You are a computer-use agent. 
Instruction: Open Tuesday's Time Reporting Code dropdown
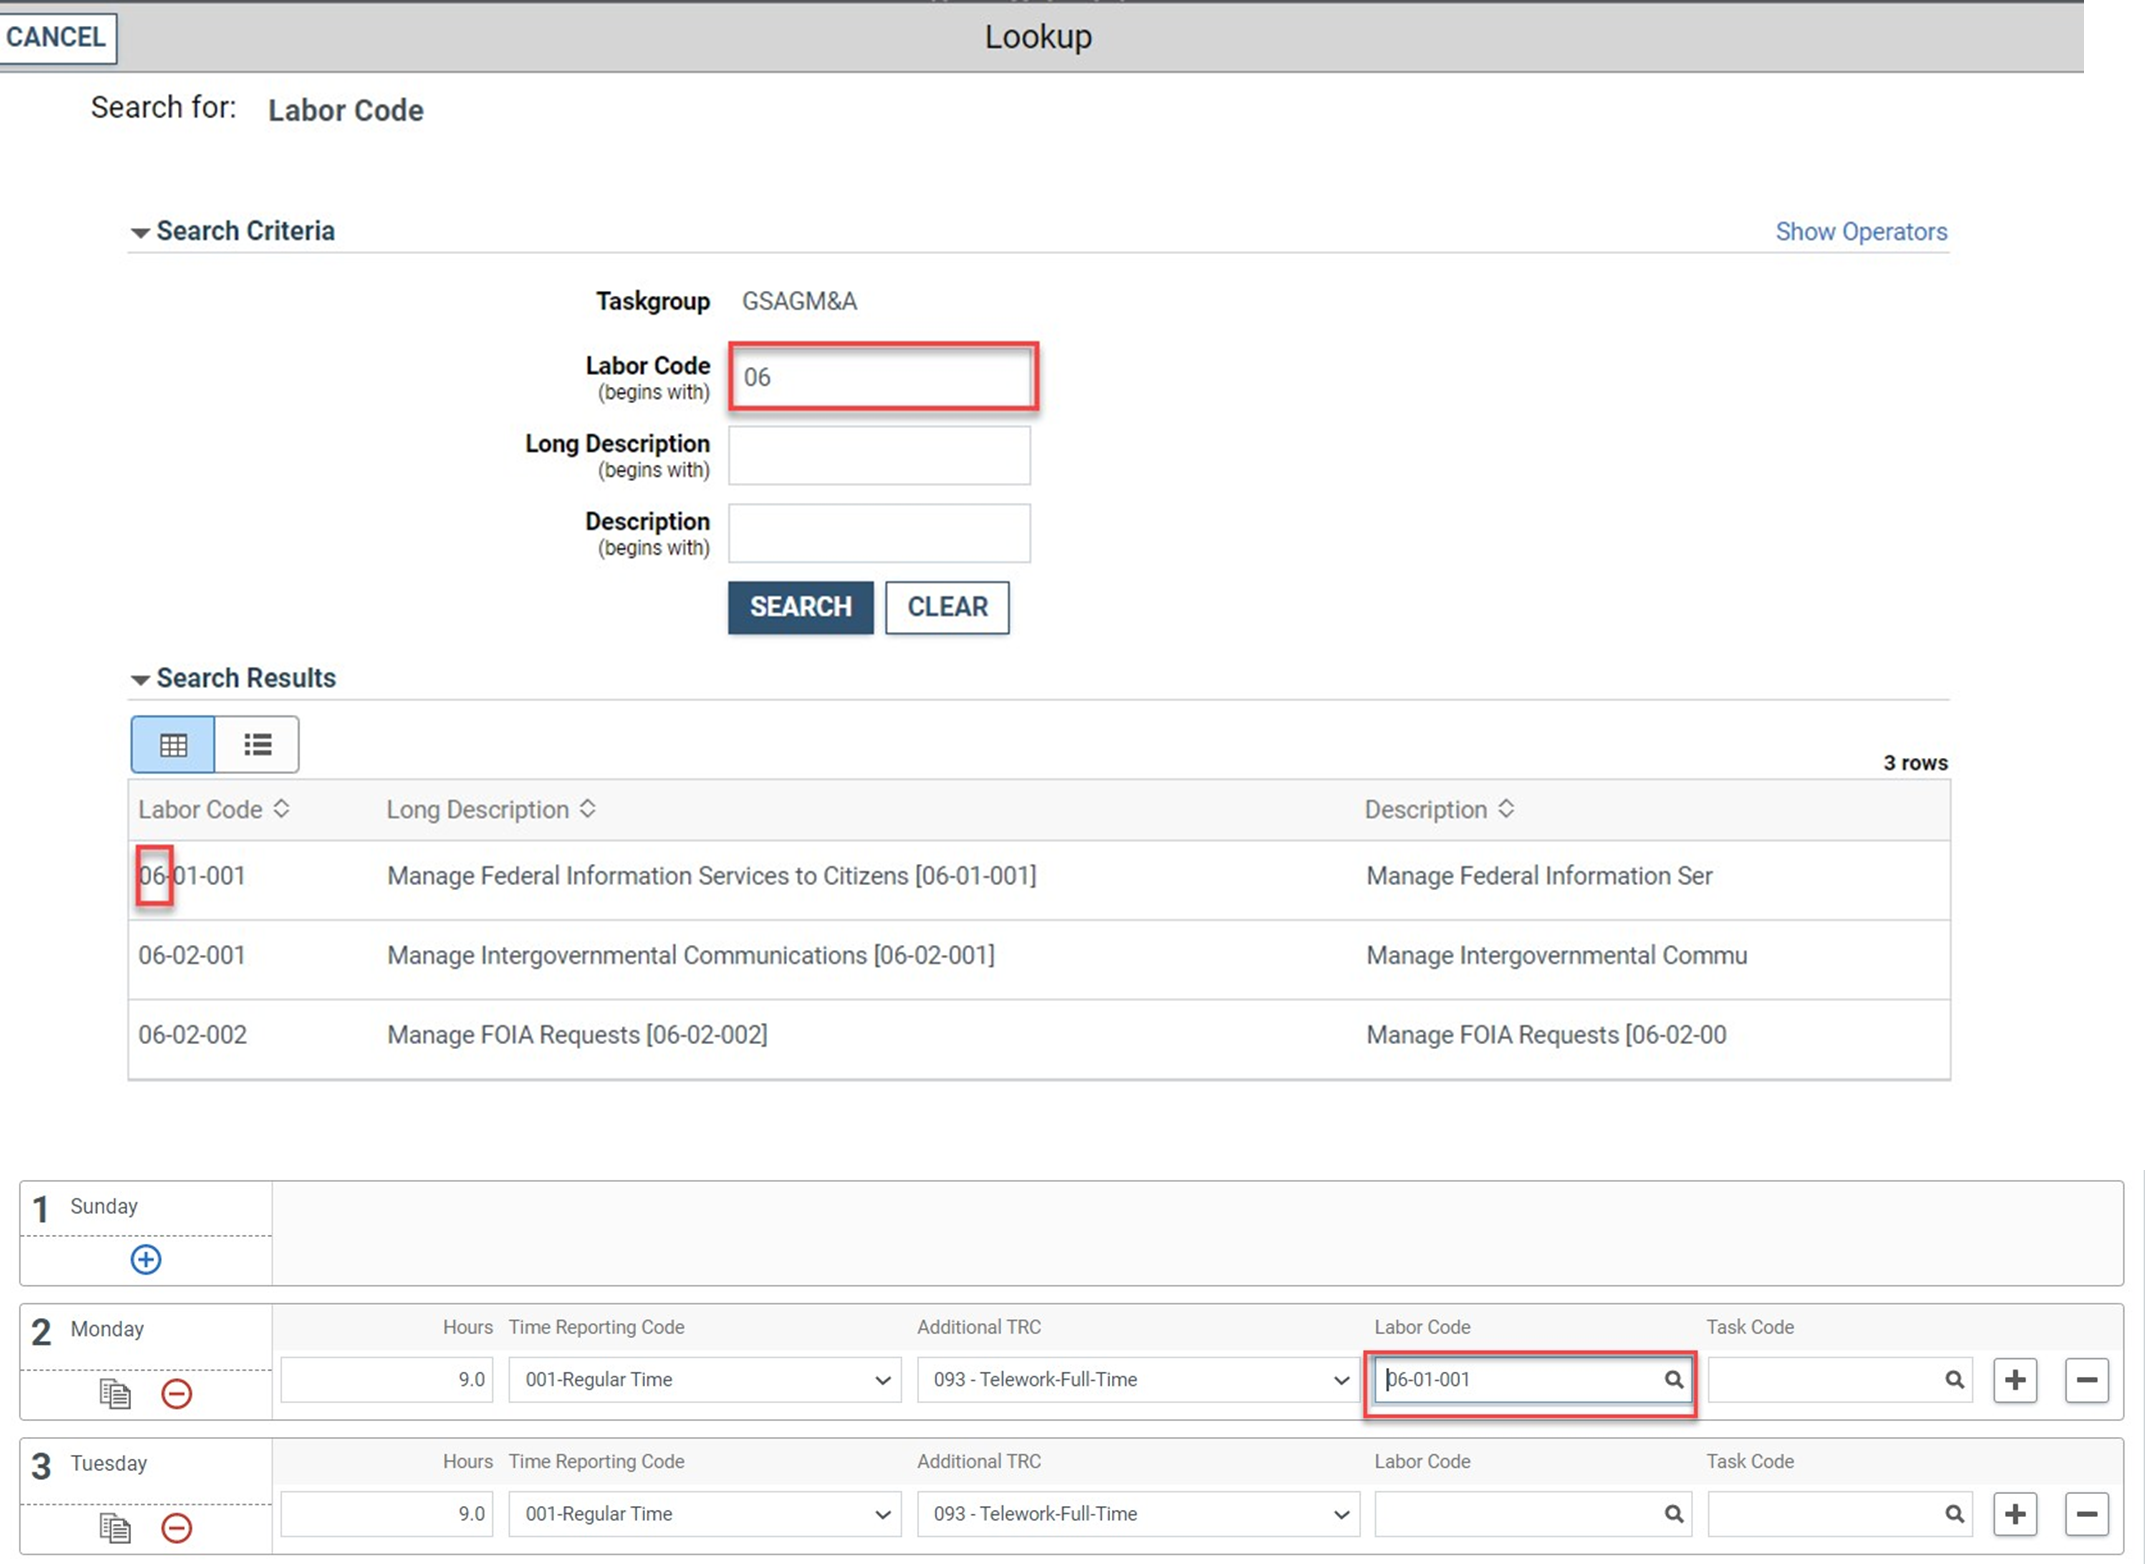pos(884,1514)
